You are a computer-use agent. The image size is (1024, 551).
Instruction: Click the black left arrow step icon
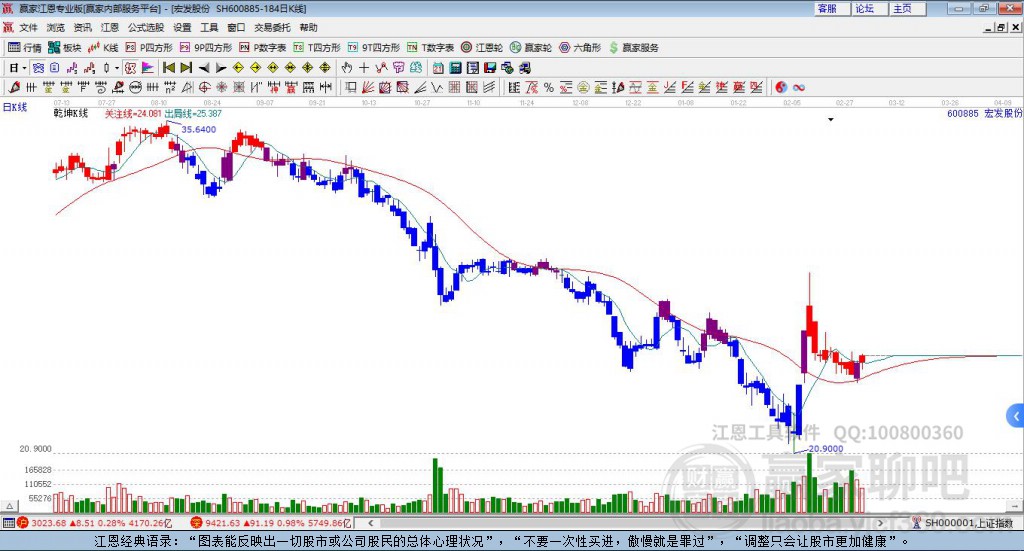[x=204, y=68]
